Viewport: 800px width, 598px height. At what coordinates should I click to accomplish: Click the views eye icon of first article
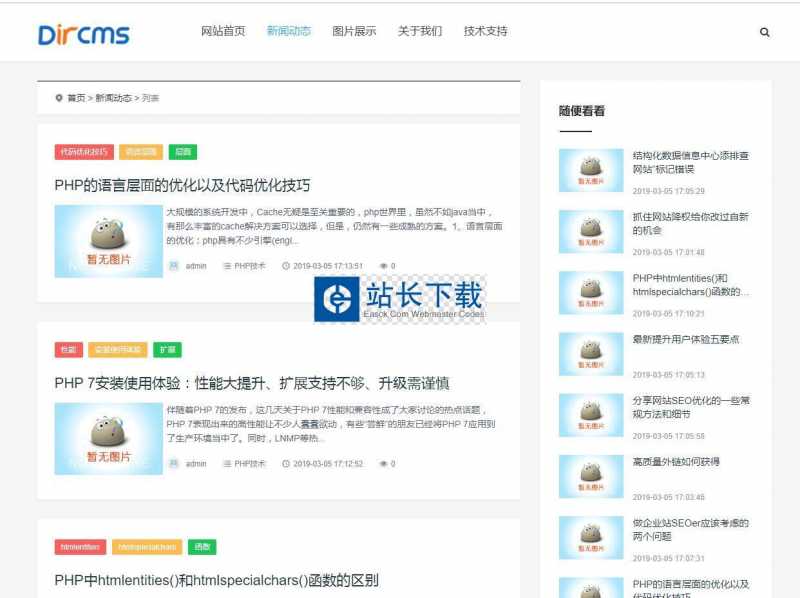click(383, 266)
